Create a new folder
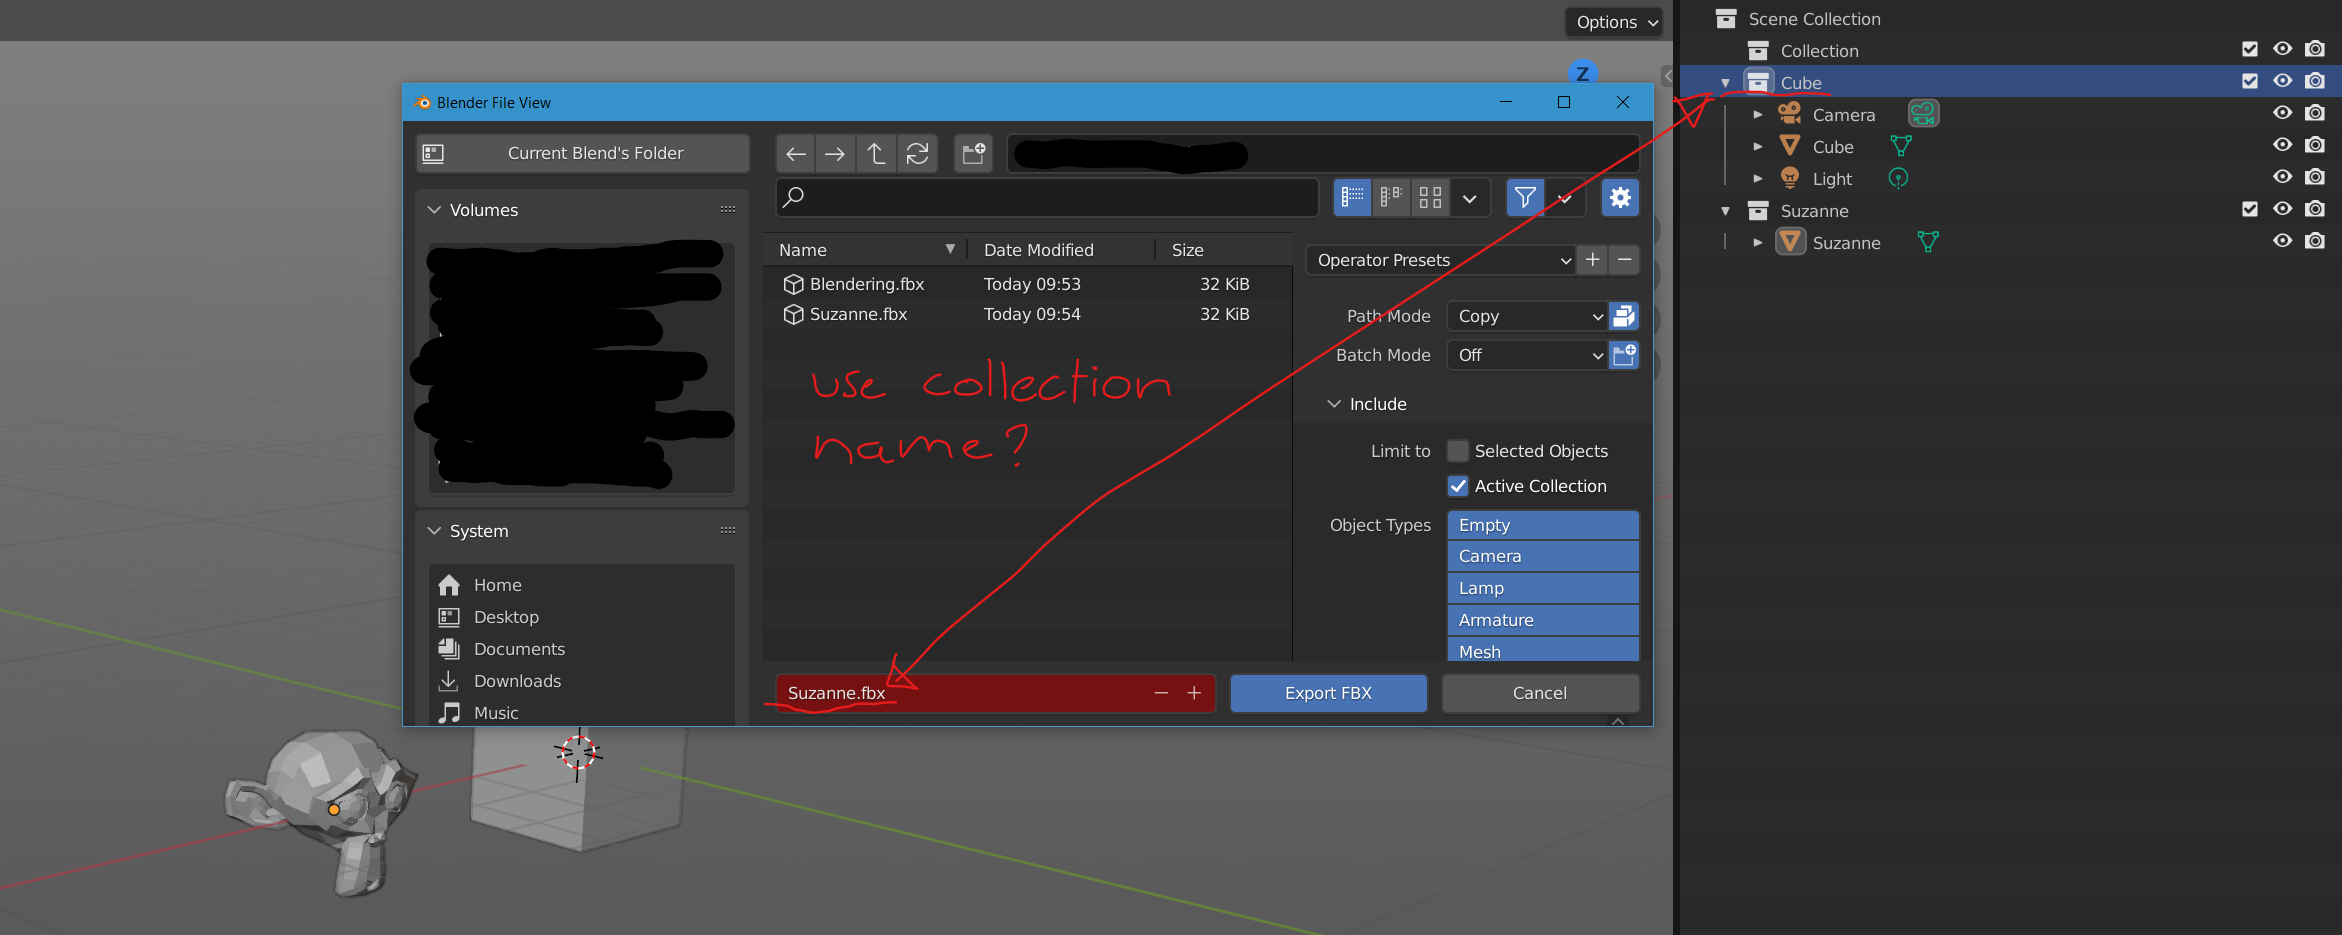Screen dimensions: 2342x935 [x=973, y=154]
